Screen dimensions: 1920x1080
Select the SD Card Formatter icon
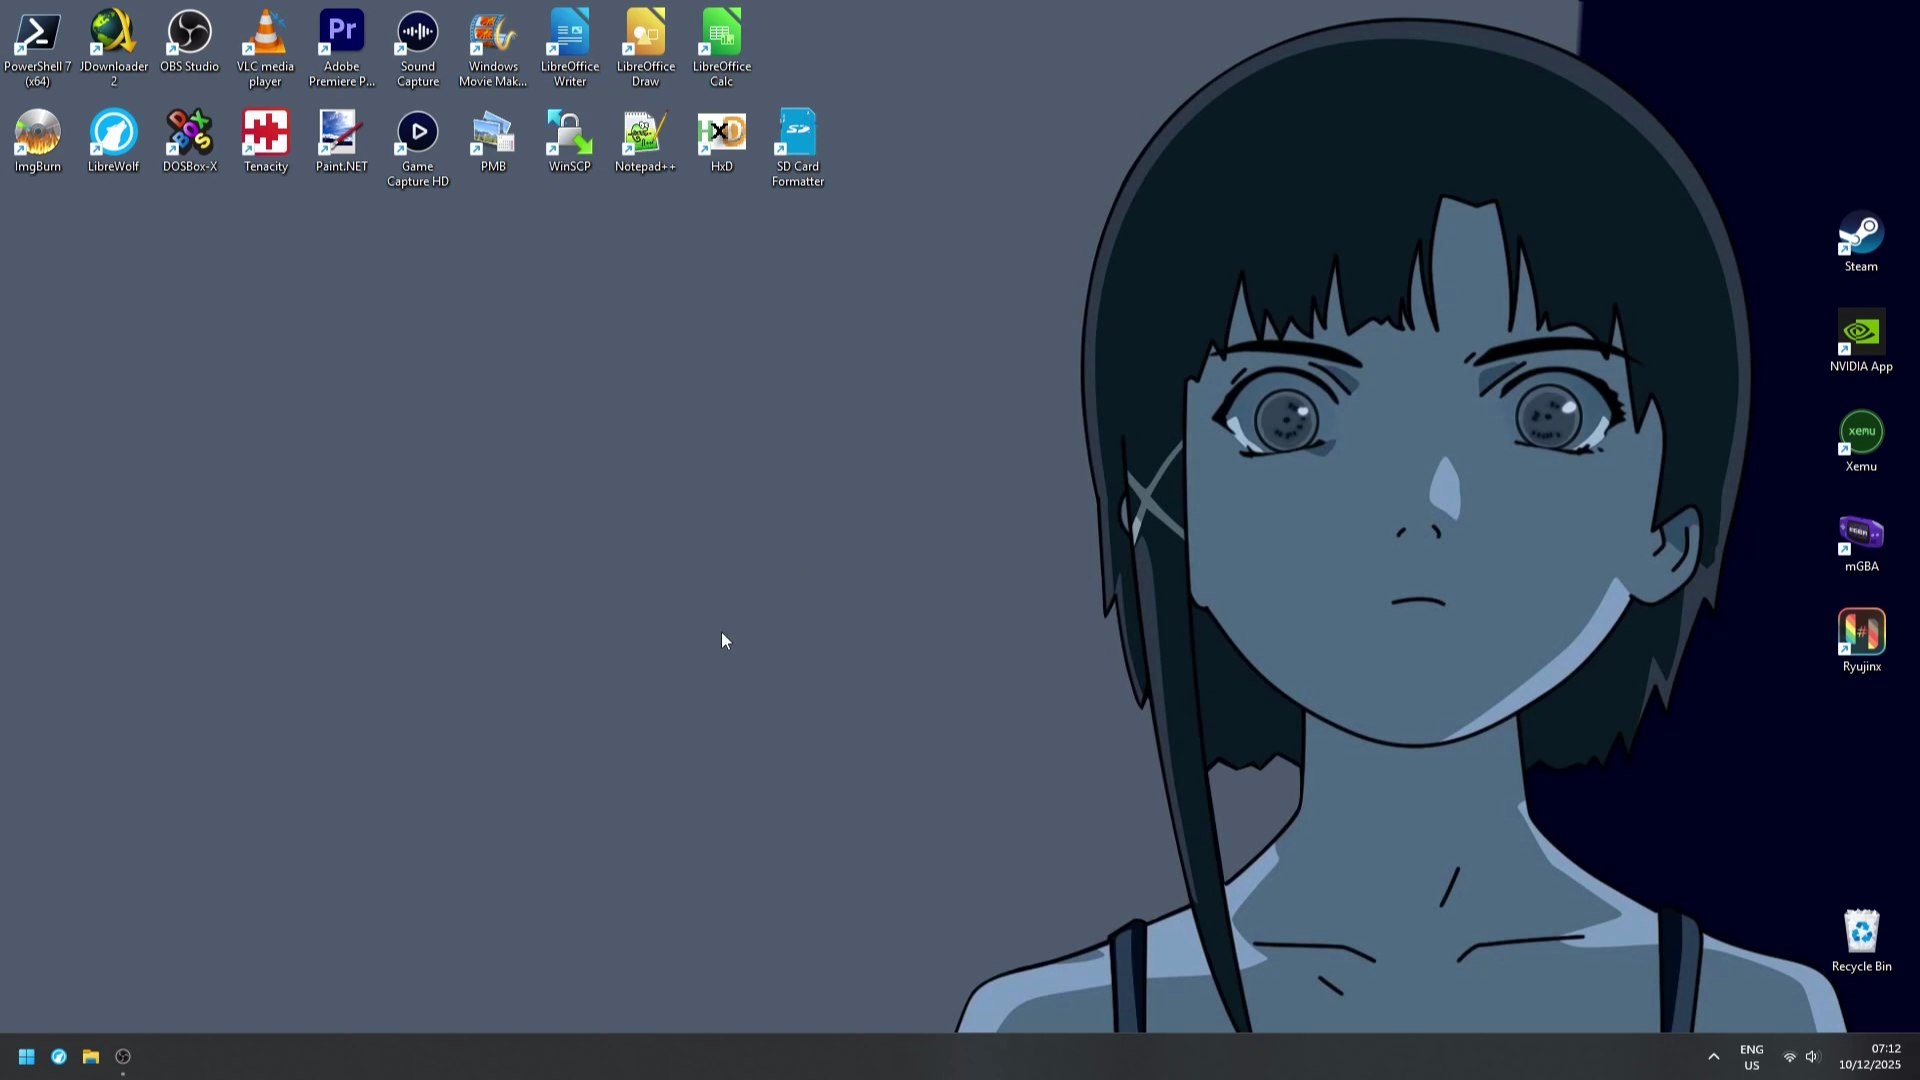pyautogui.click(x=798, y=147)
